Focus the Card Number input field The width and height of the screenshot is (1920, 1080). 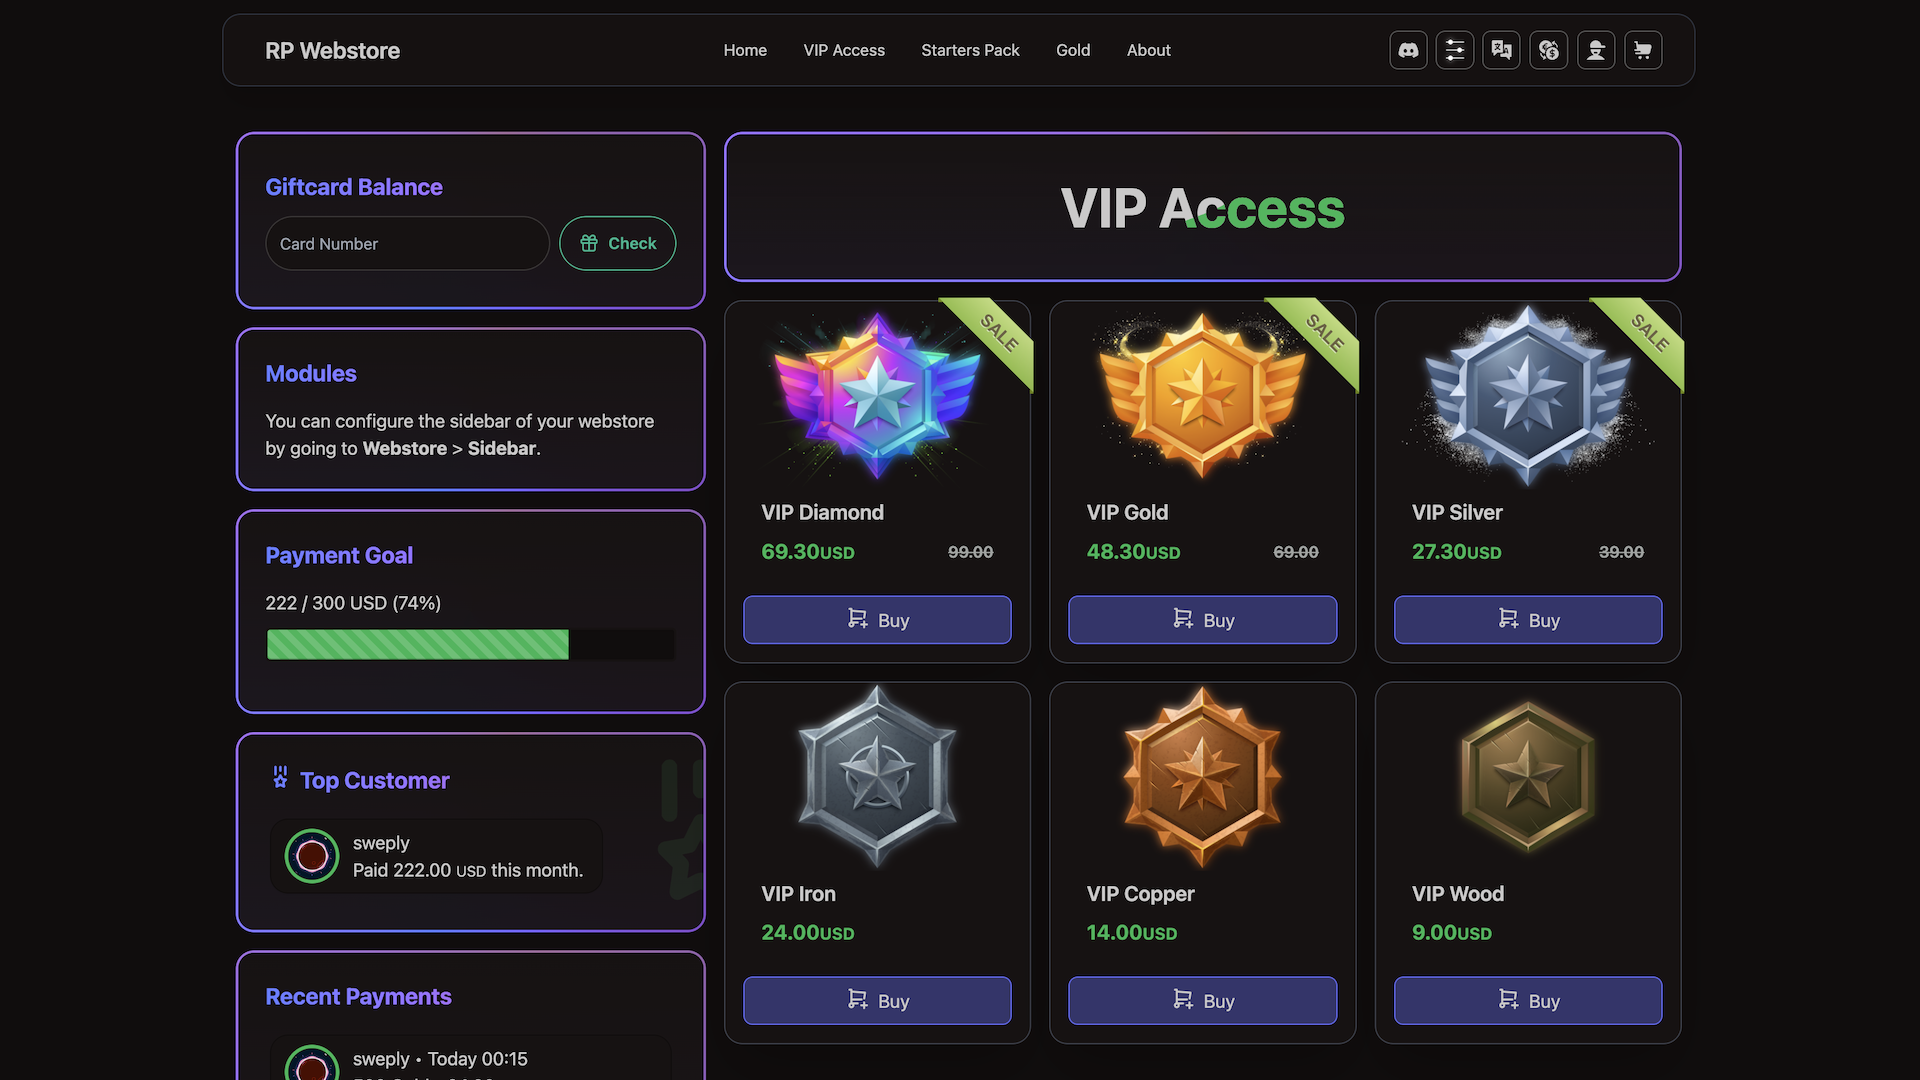(x=407, y=244)
